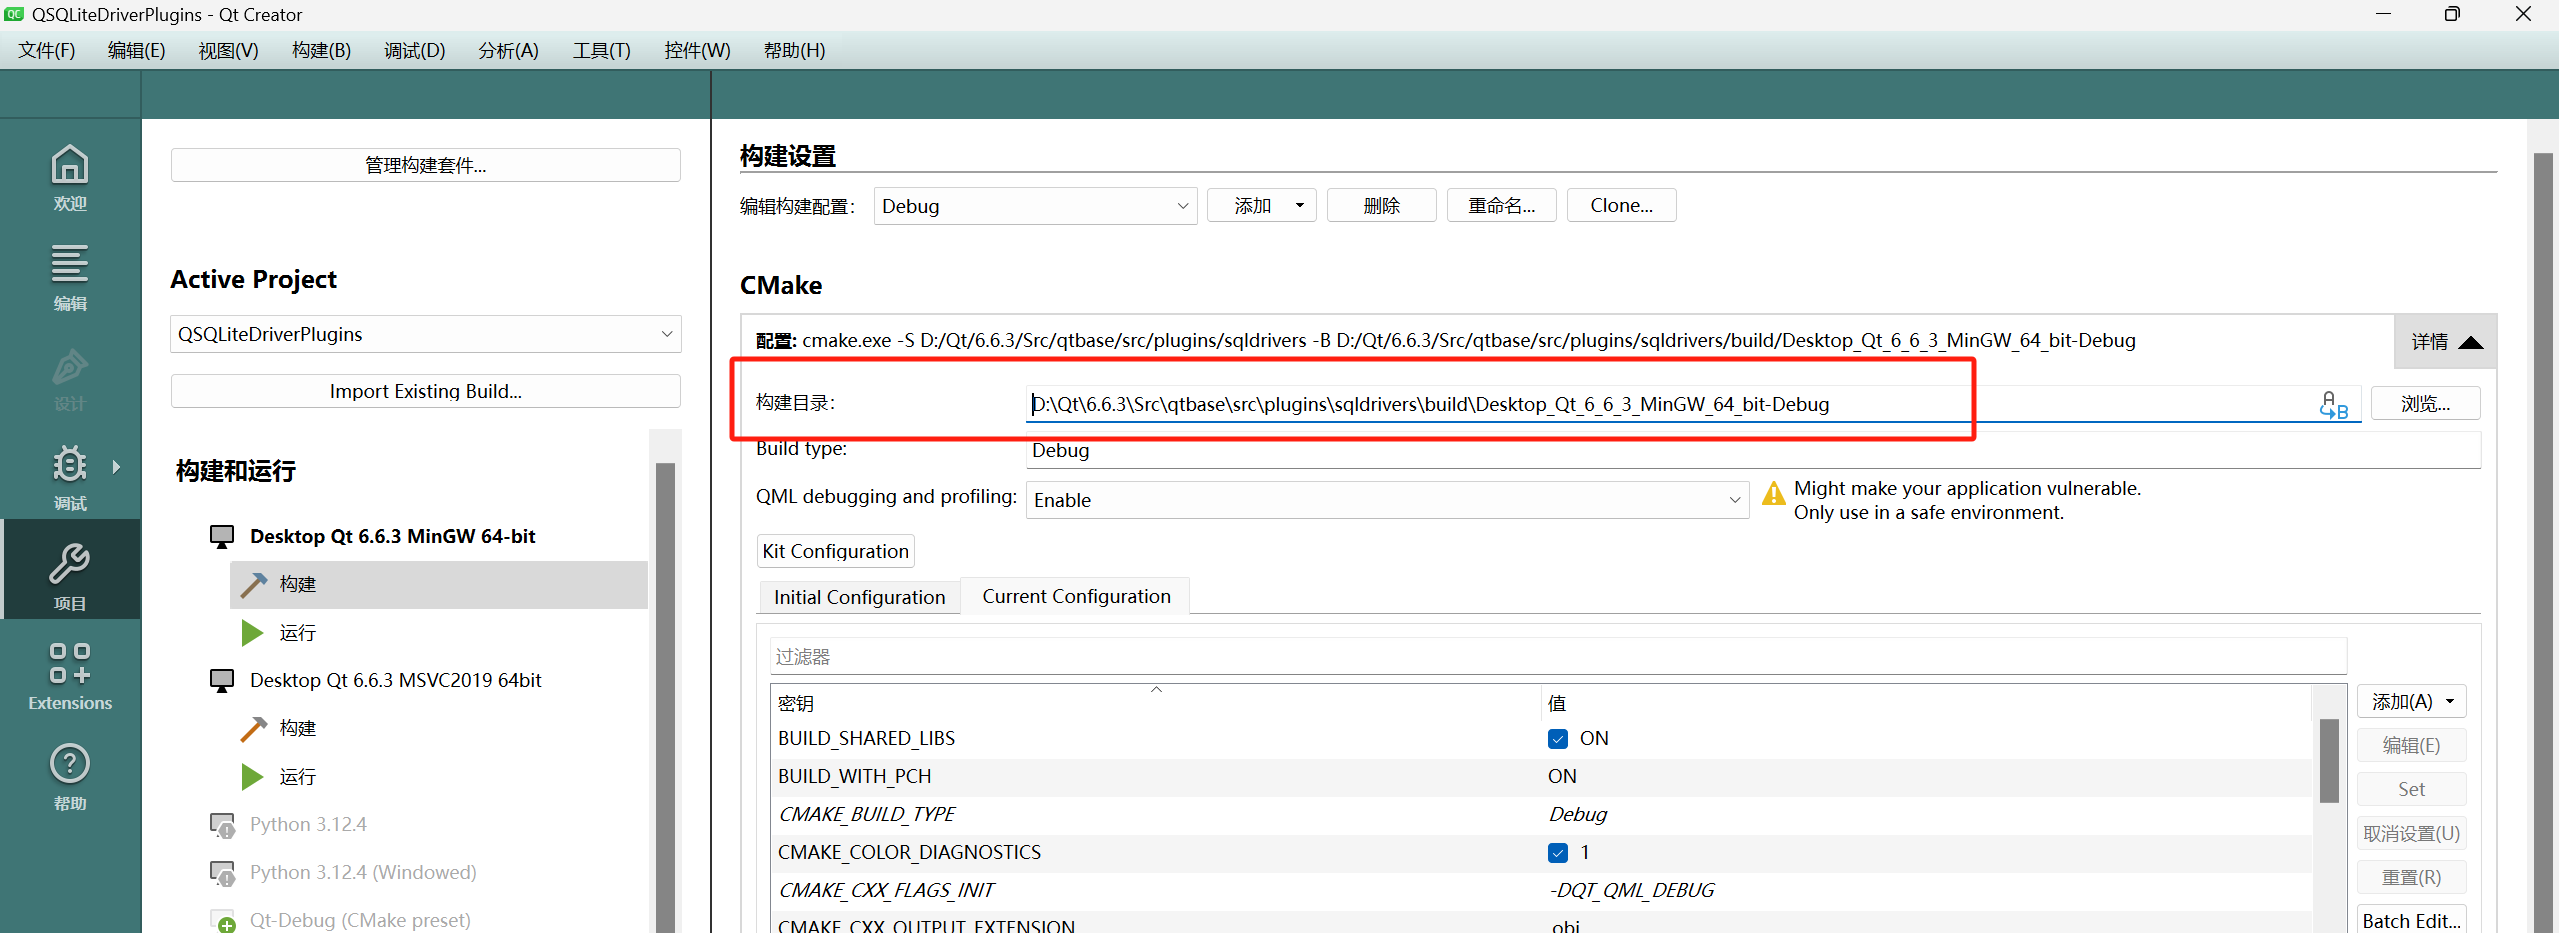Click the Python 3.12.4 (Windowed) kit icon
The height and width of the screenshot is (933, 2559).
pos(222,873)
